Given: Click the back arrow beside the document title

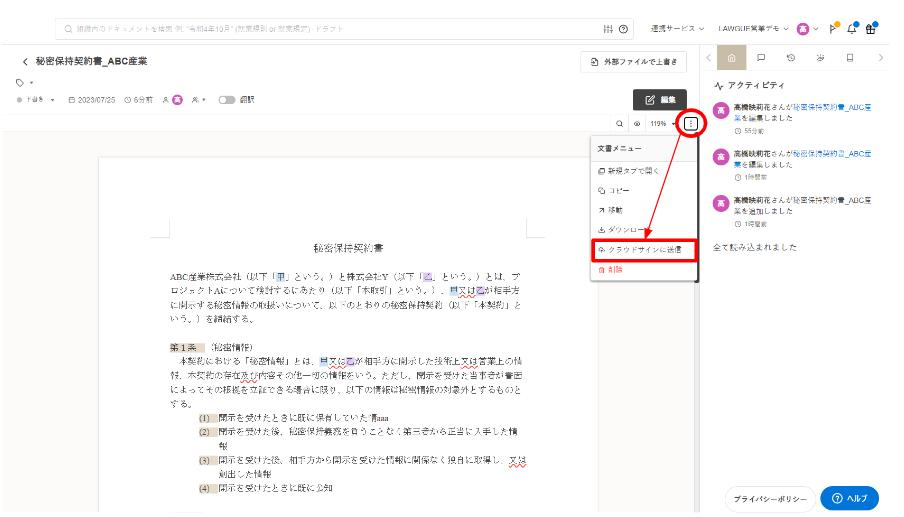Looking at the screenshot, I should (25, 62).
